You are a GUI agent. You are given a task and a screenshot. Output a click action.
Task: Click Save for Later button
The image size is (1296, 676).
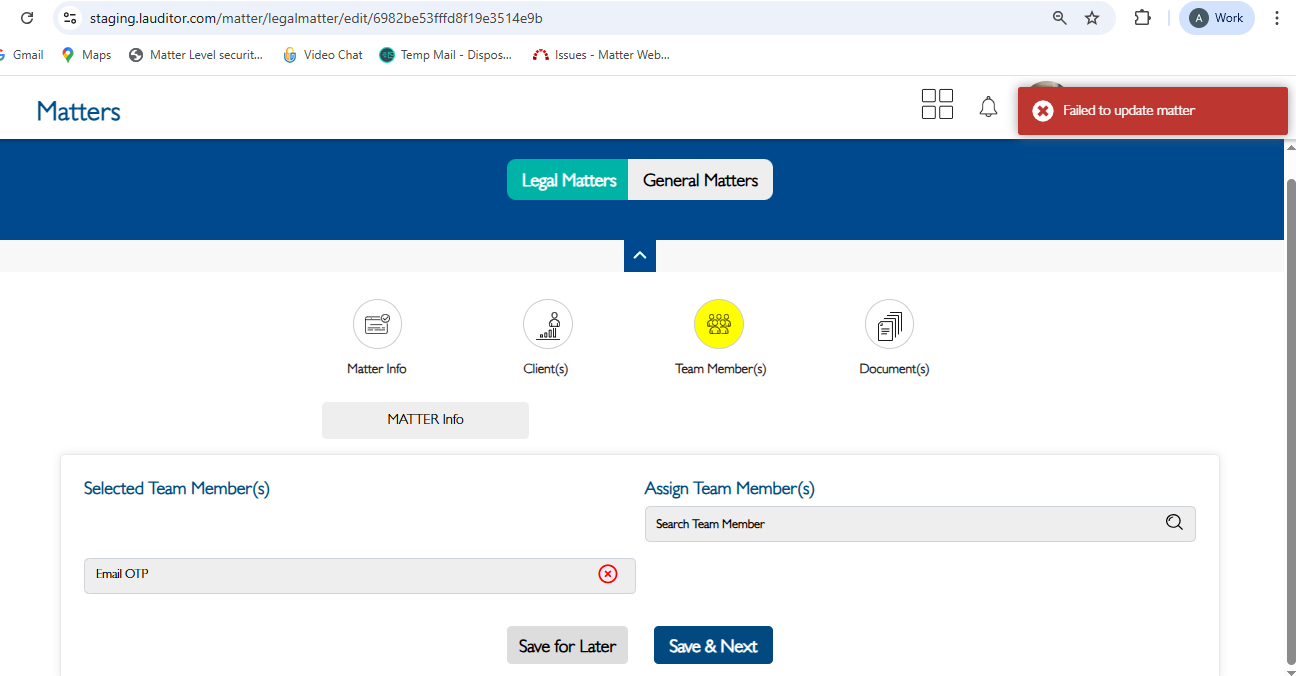tap(567, 646)
